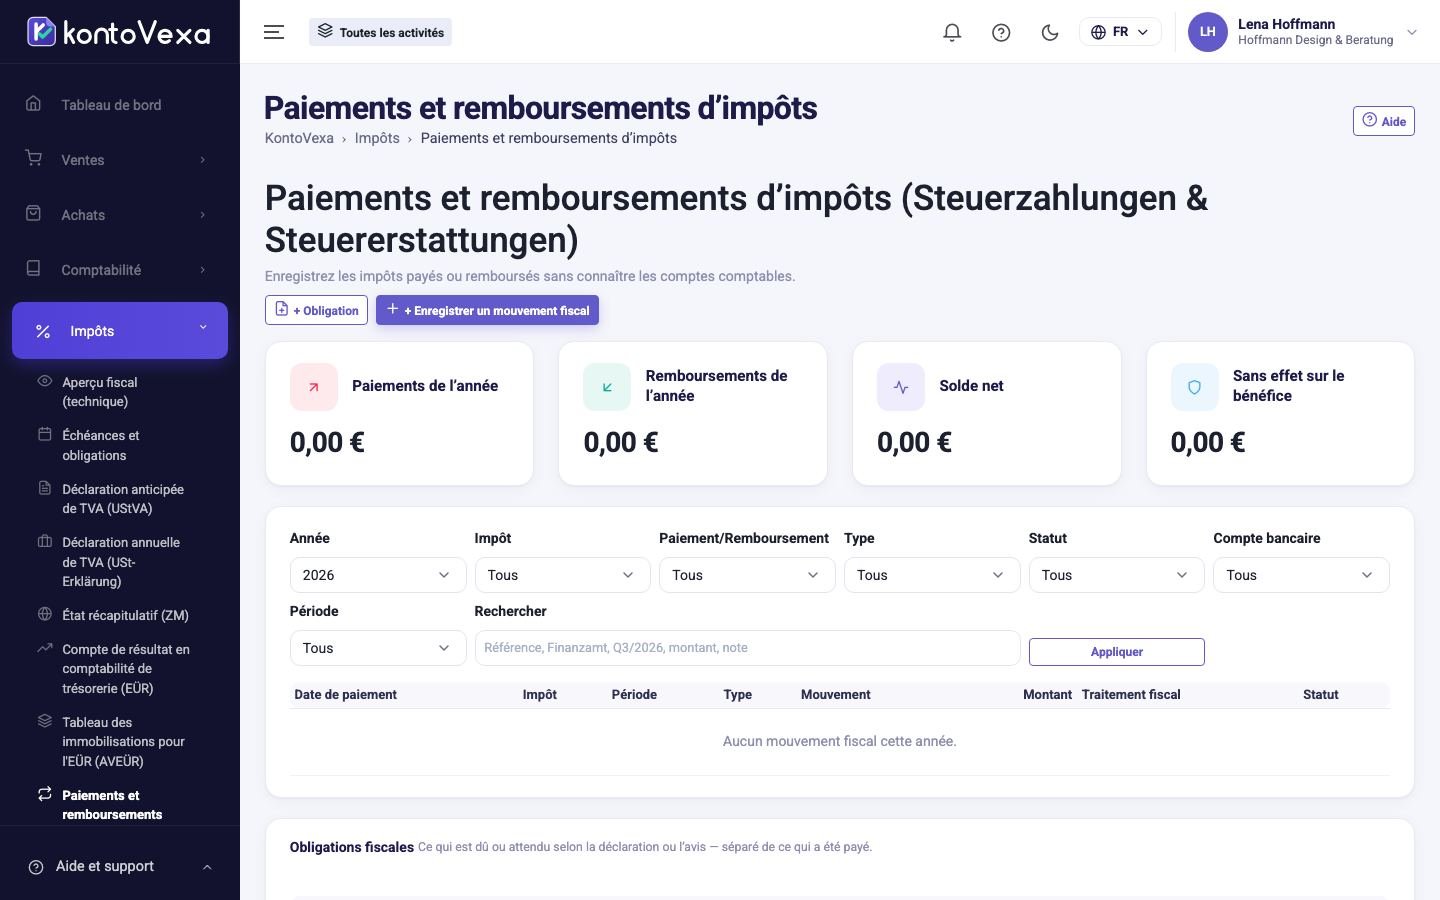Switch to dark mode moon icon
1440x900 pixels.
pyautogui.click(x=1050, y=32)
